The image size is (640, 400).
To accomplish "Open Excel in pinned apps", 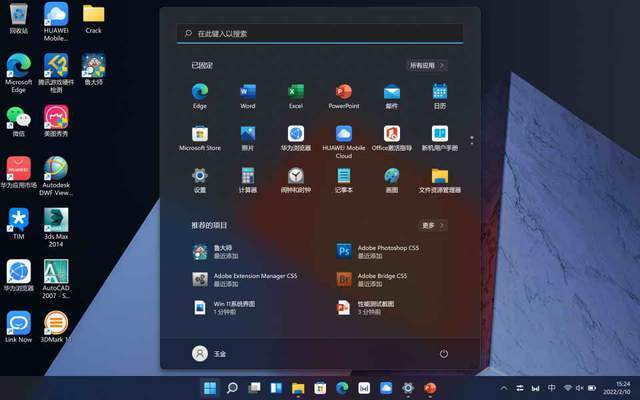I will click(296, 96).
